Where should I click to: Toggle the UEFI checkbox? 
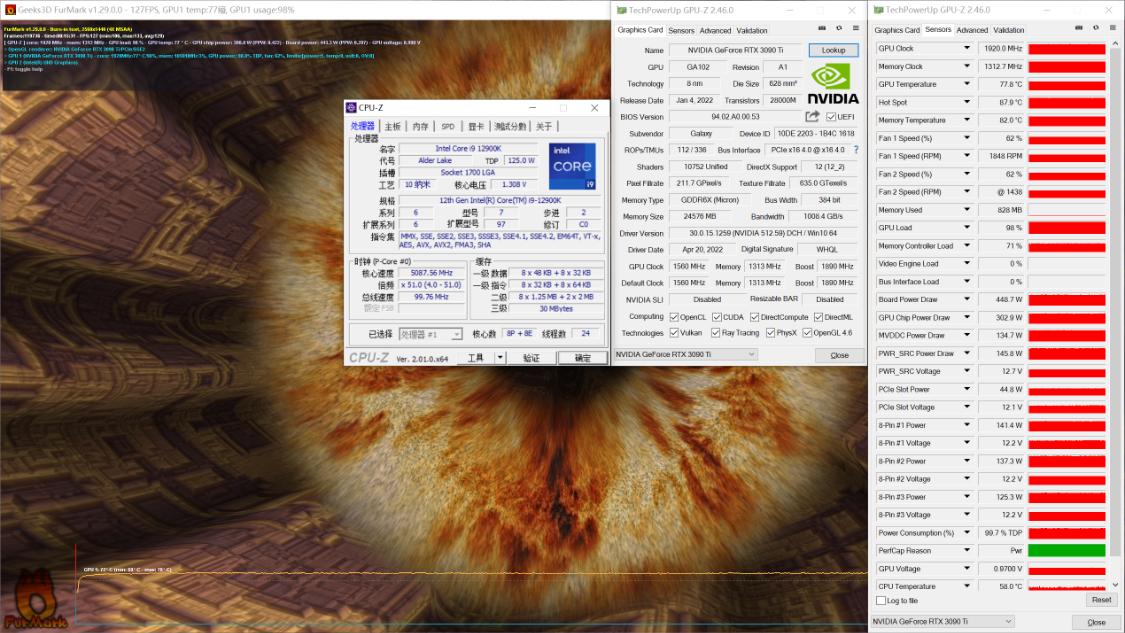(831, 117)
